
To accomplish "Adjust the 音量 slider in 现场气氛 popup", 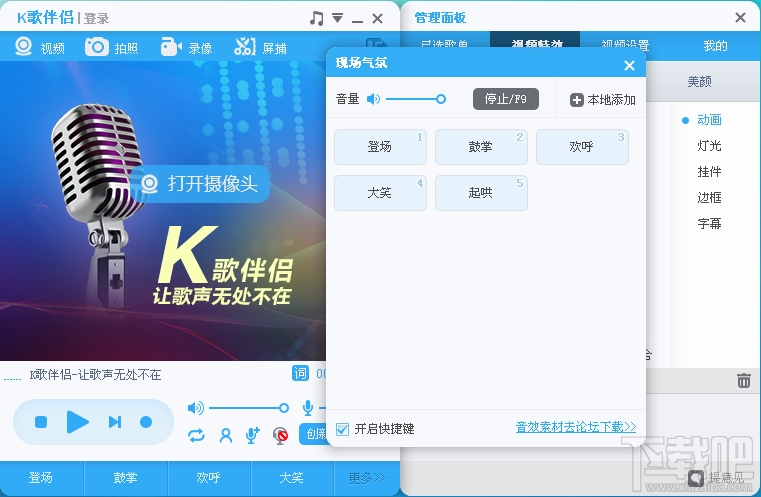I will coord(416,99).
